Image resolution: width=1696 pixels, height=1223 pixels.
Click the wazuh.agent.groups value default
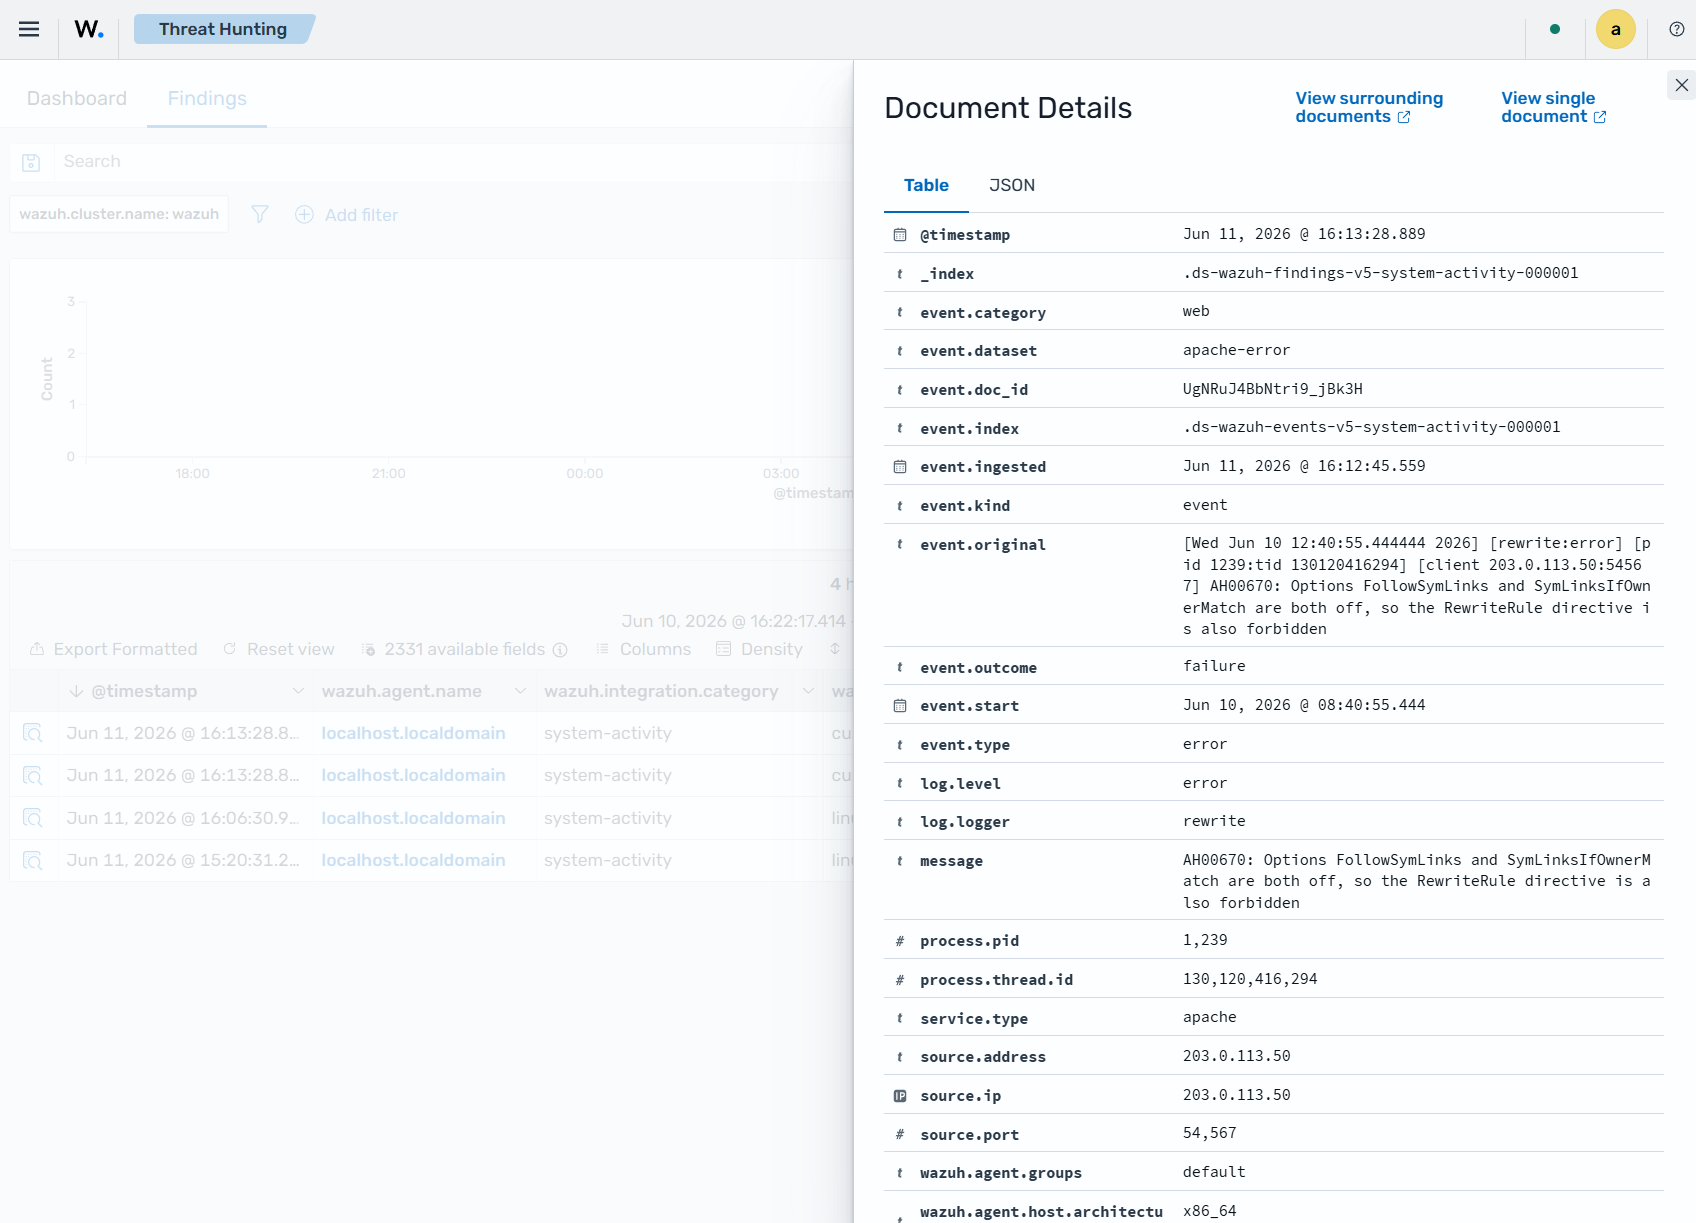point(1214,1172)
